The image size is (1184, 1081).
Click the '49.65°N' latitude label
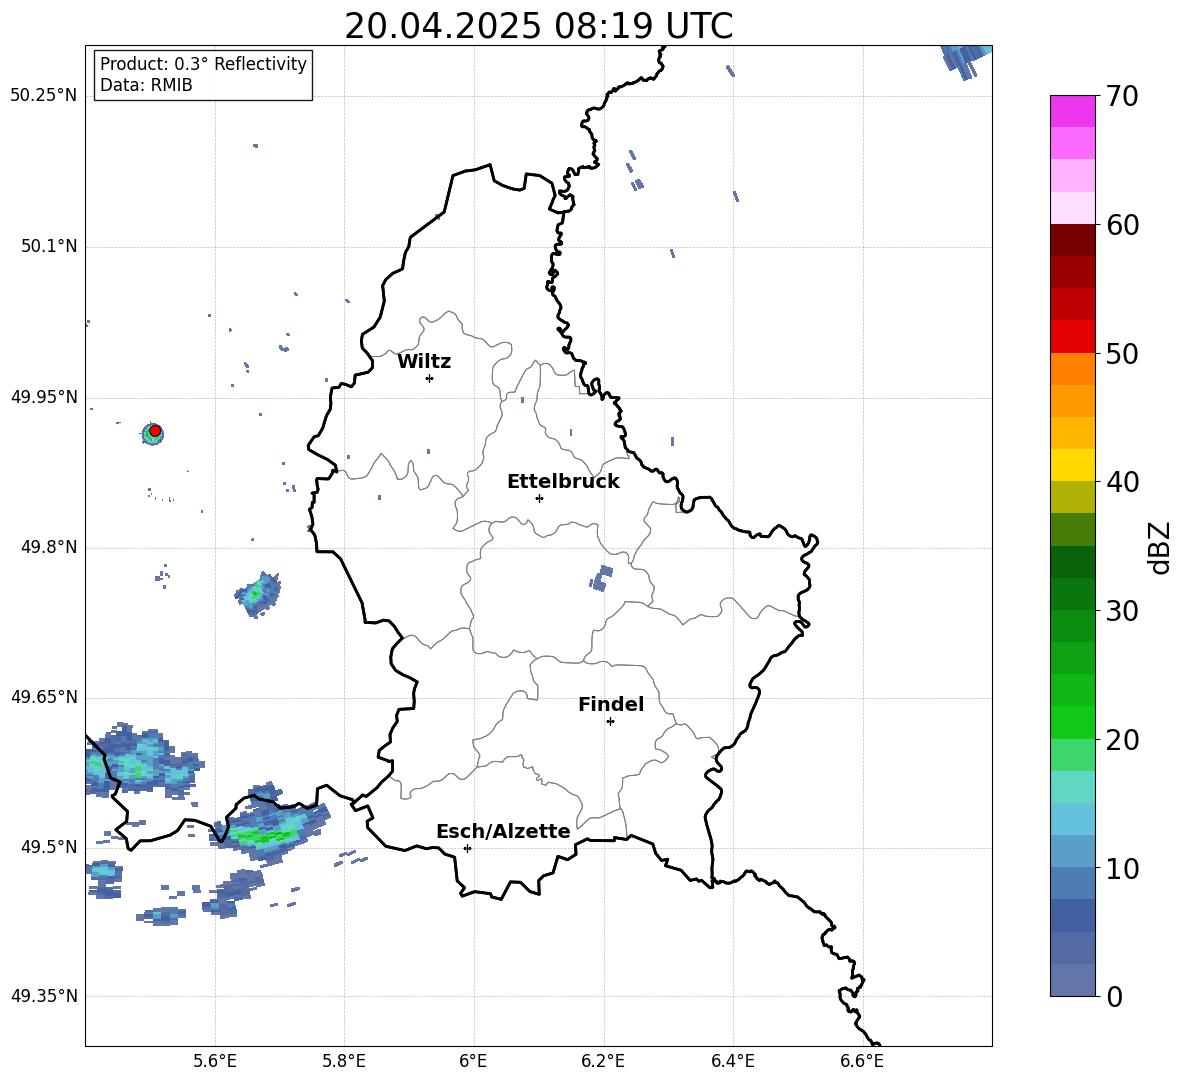(43, 696)
